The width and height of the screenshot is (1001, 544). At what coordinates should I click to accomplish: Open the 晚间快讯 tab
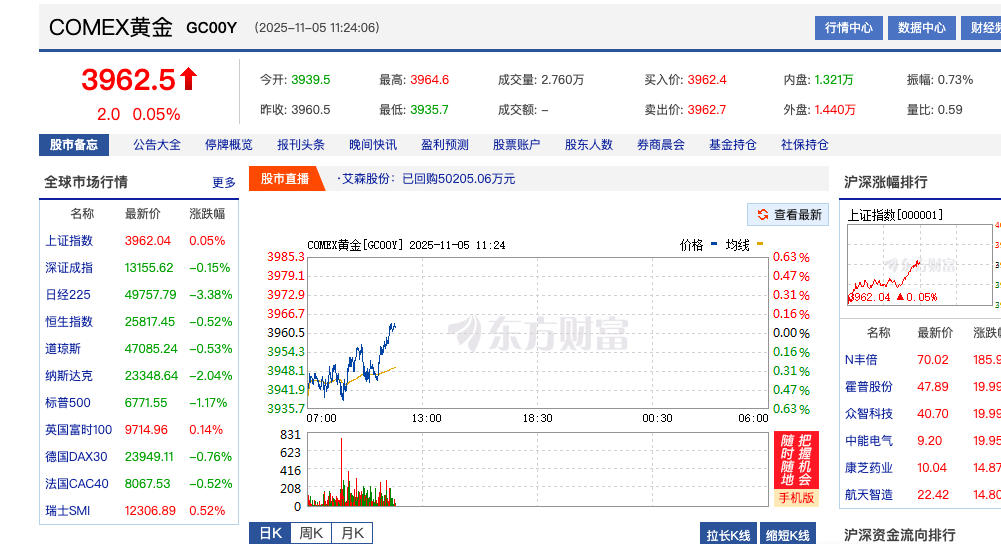373,145
